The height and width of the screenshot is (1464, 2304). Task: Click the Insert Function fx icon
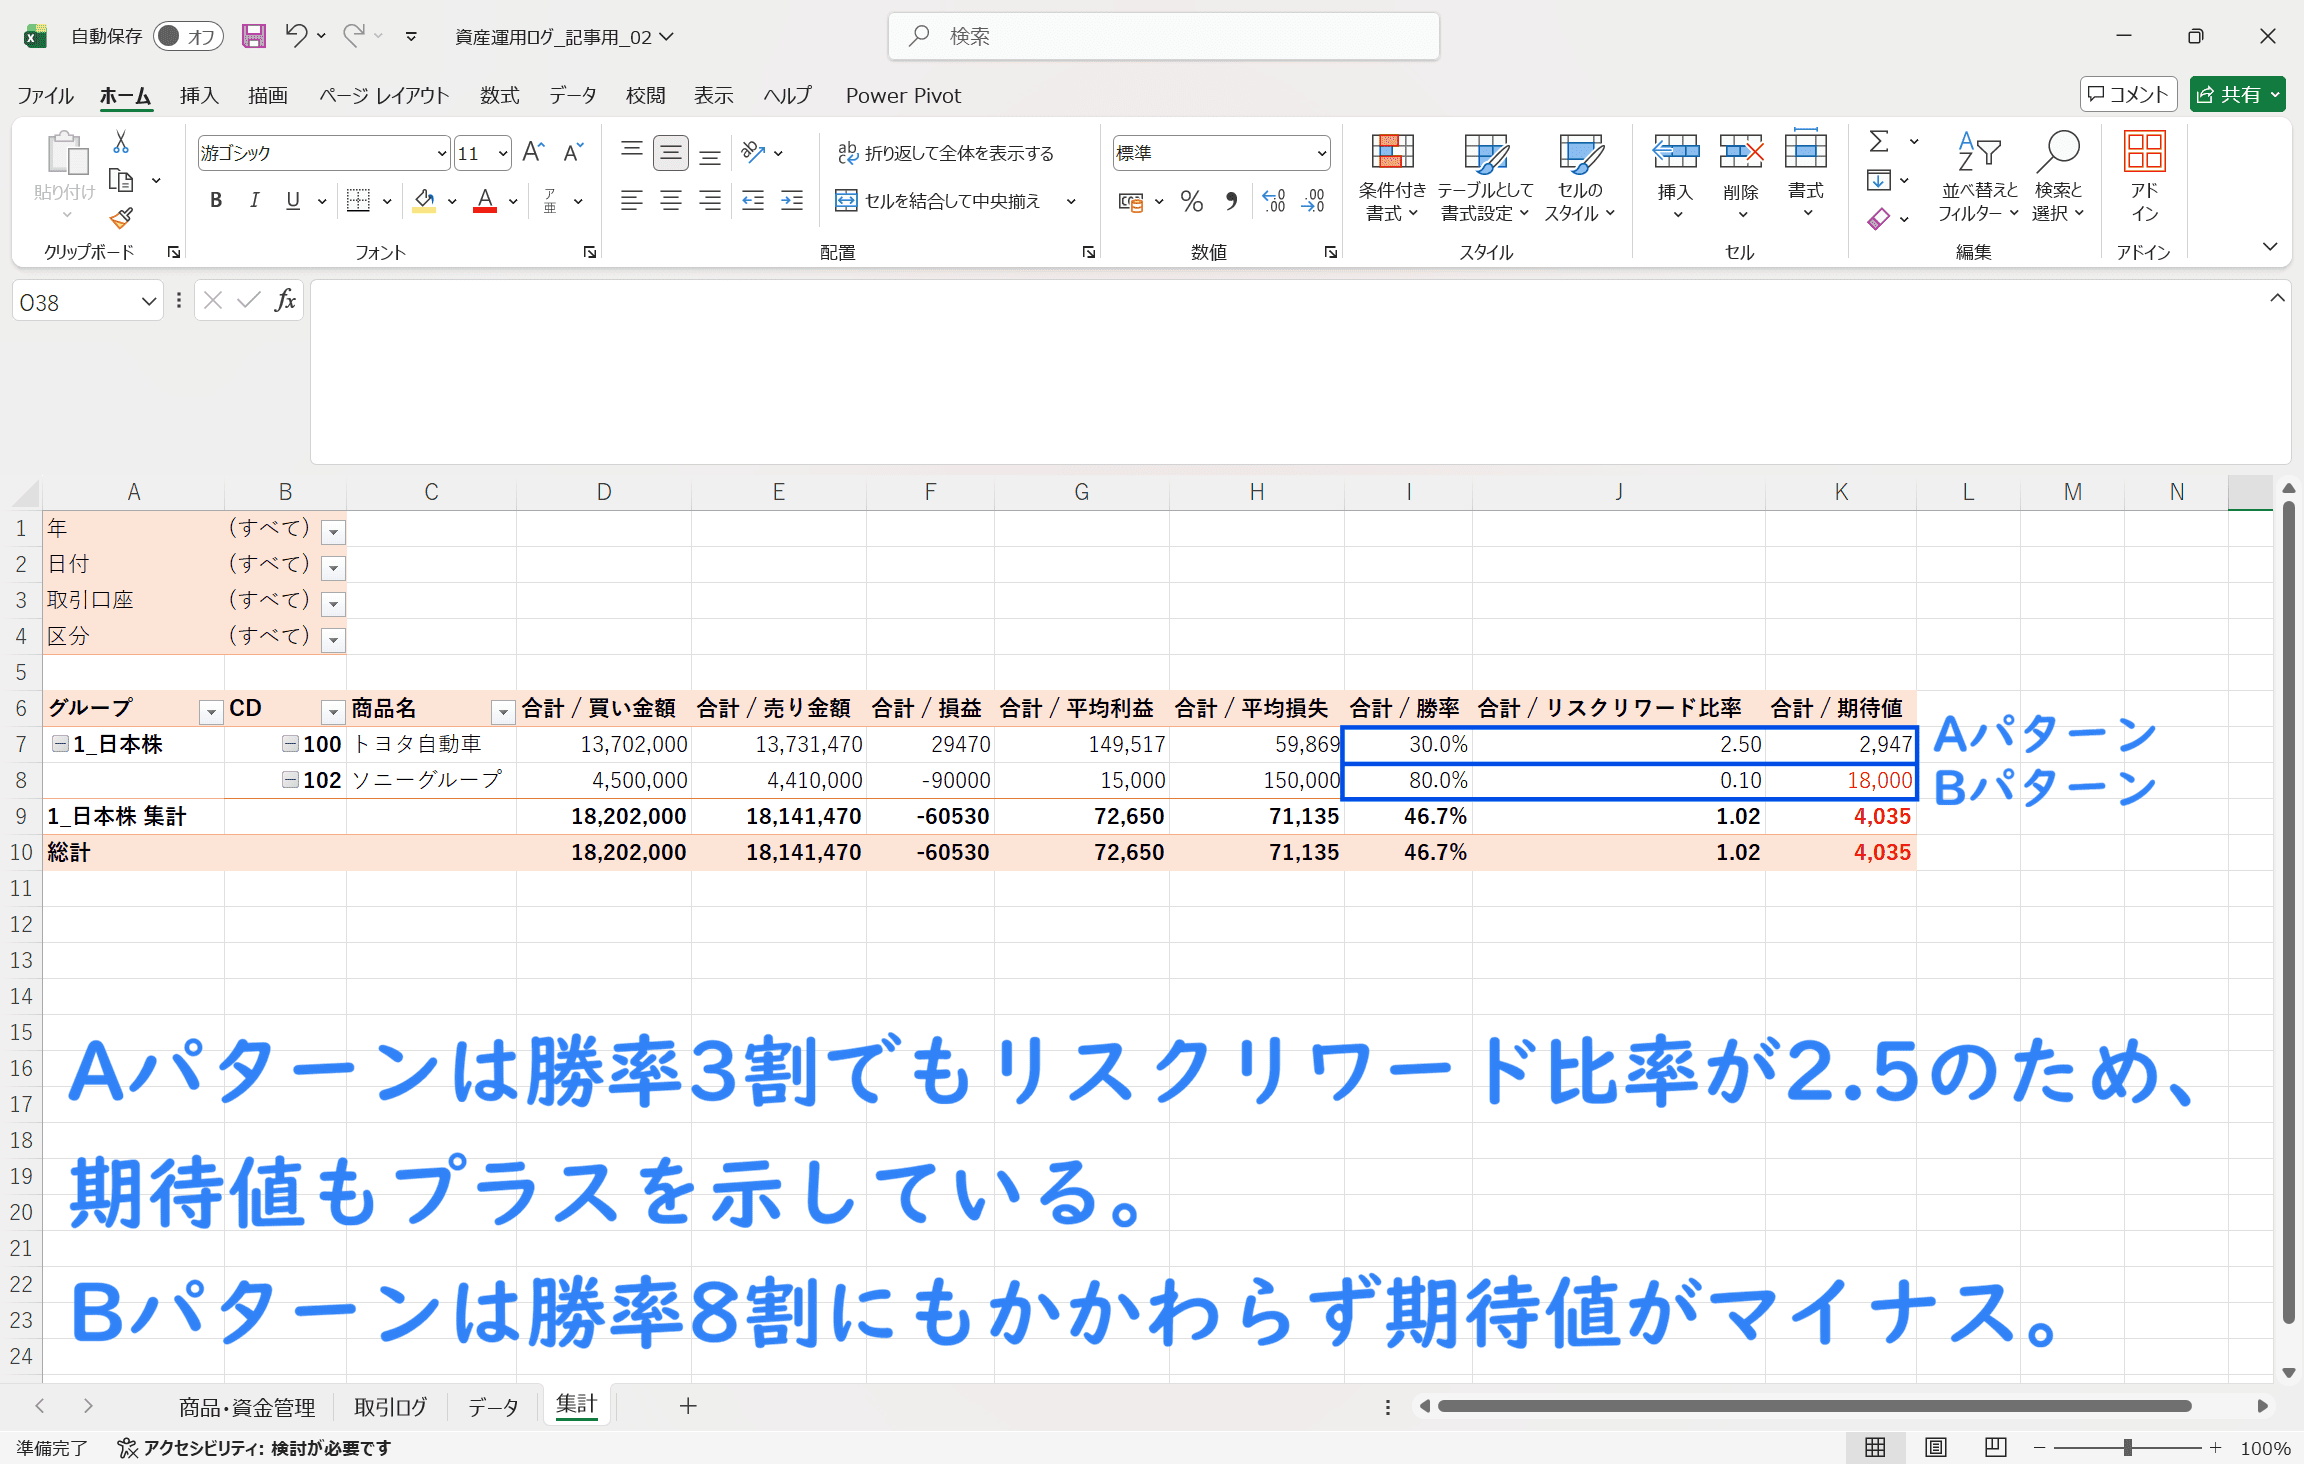[x=285, y=300]
